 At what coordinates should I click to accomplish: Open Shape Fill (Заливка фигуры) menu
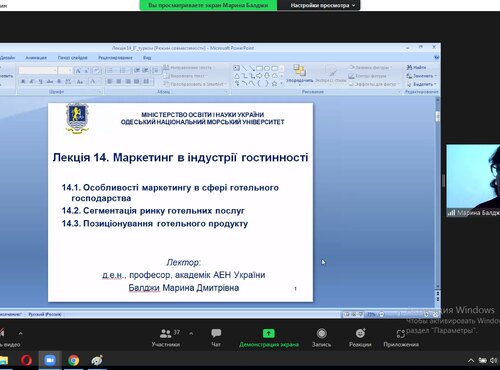coord(370,68)
